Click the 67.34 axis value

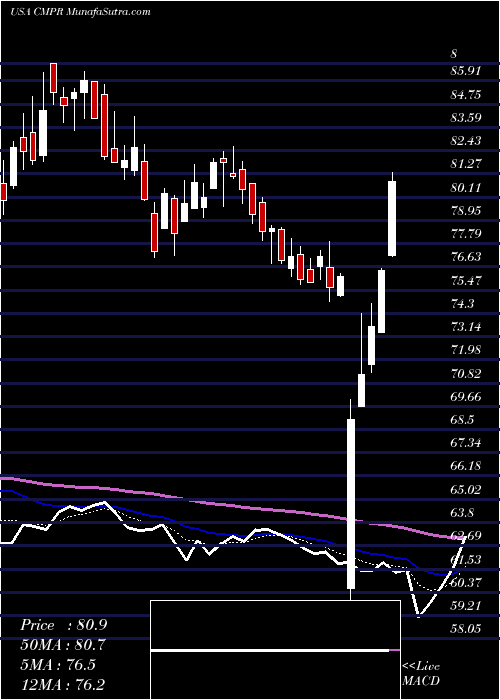click(466, 443)
